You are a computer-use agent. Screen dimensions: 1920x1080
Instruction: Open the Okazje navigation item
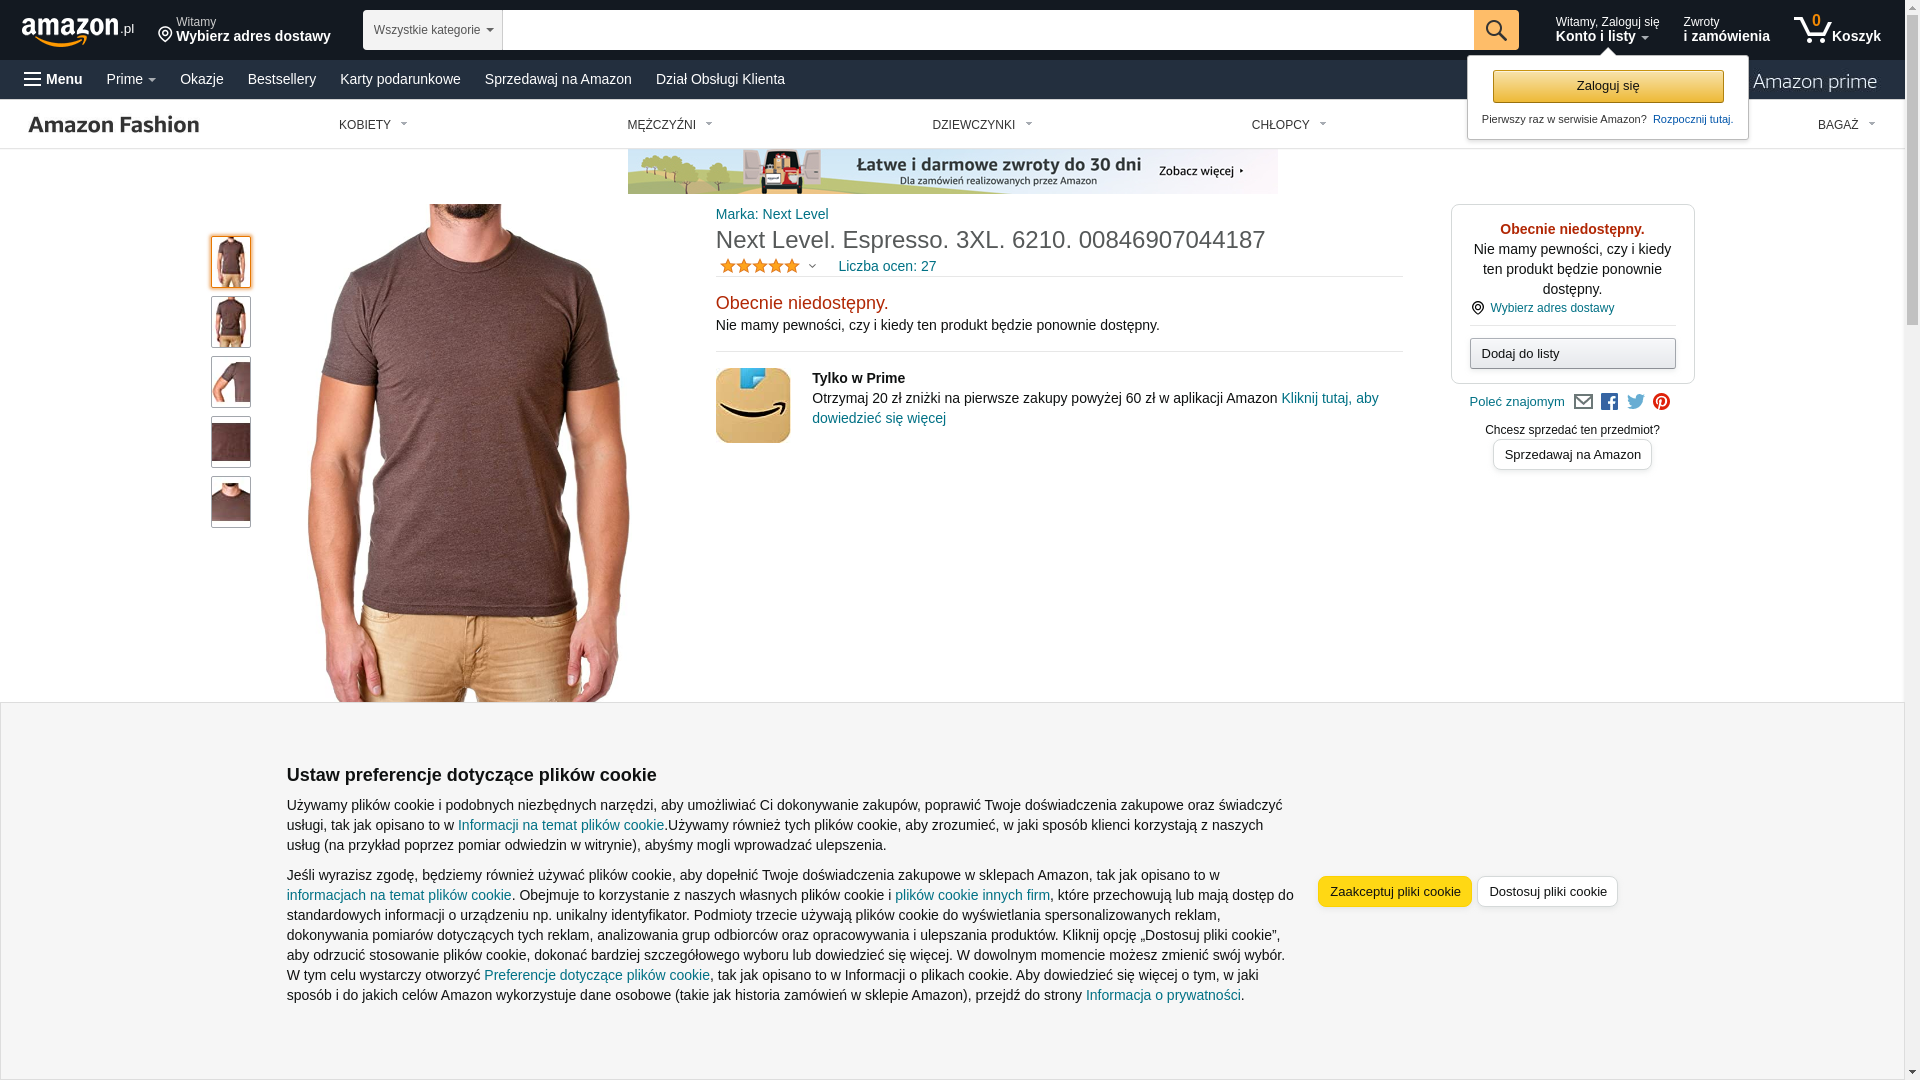pos(202,79)
